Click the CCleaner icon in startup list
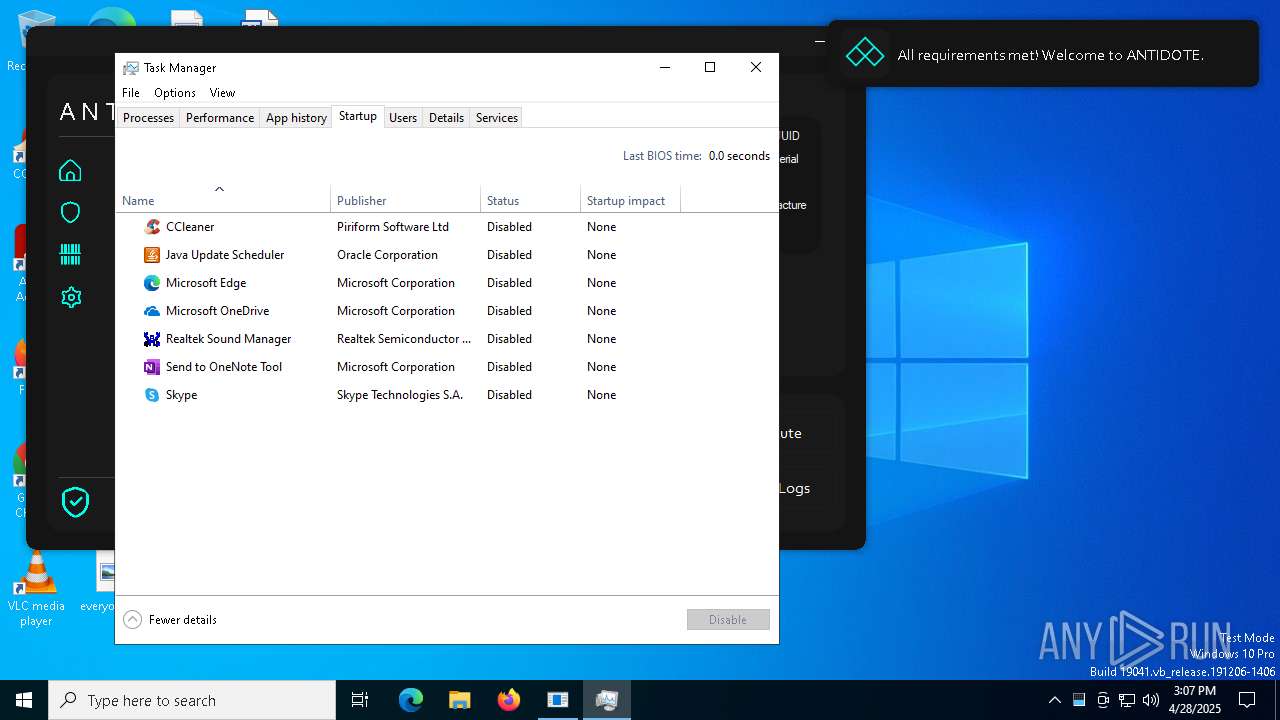 [x=152, y=227]
